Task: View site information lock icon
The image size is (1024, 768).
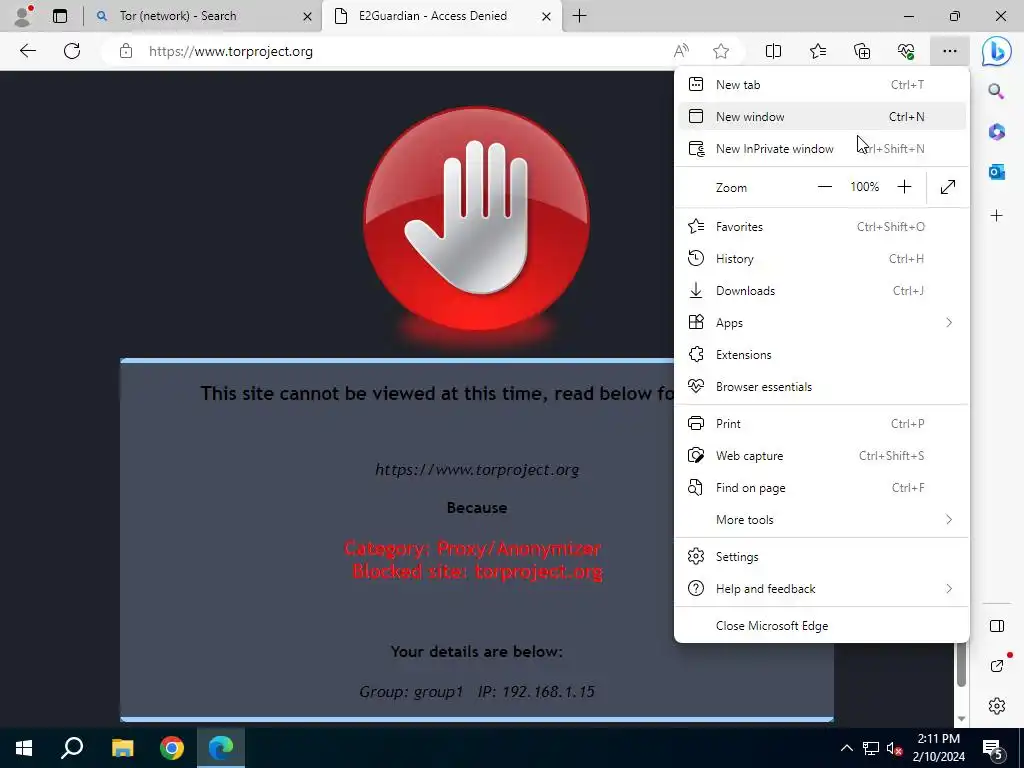Action: (x=126, y=51)
